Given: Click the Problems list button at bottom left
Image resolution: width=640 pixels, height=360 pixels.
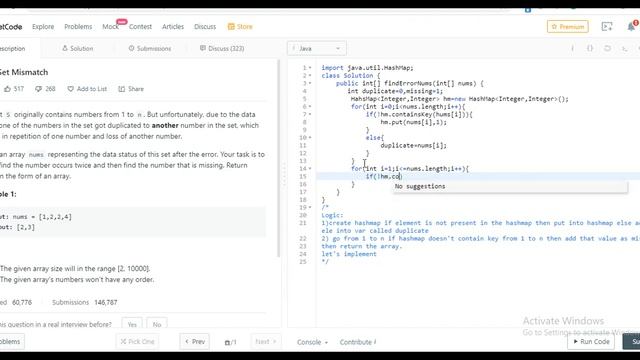Looking at the screenshot, I should [11, 342].
